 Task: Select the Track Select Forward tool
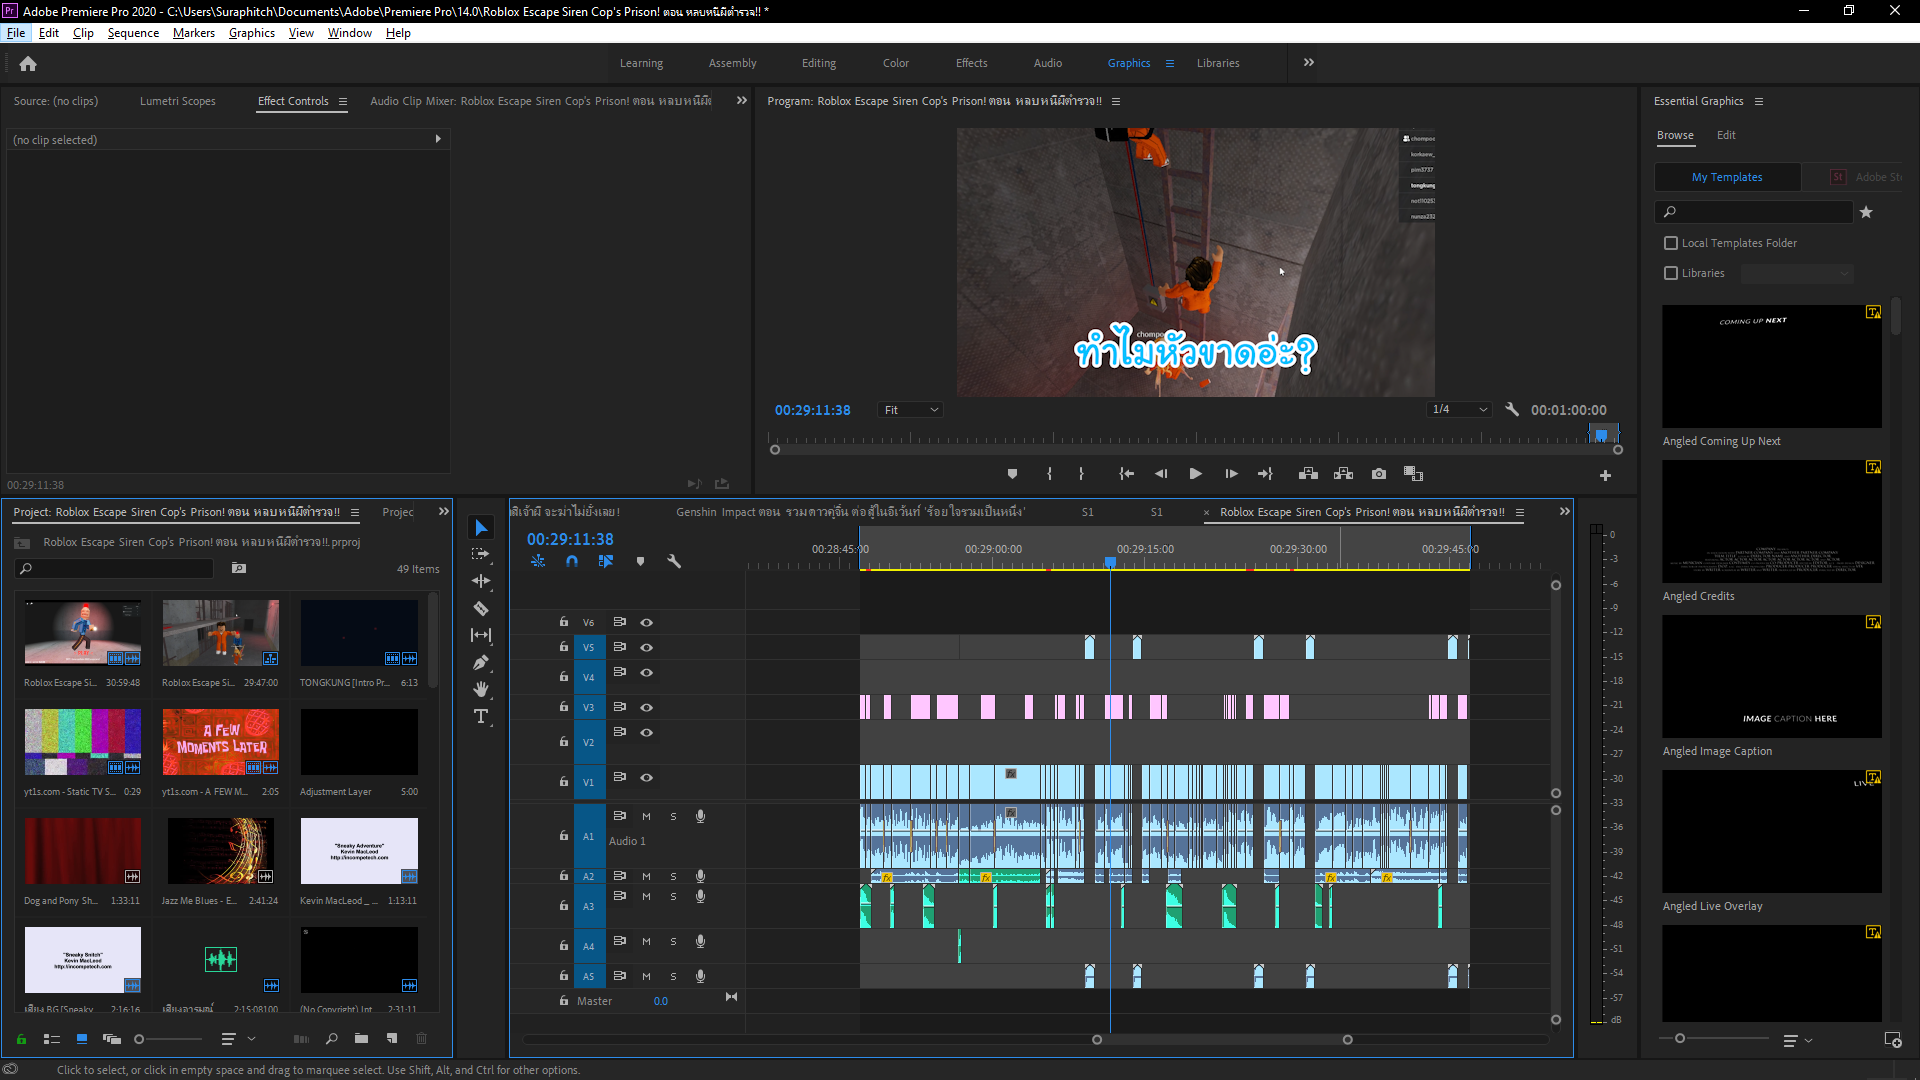(481, 554)
